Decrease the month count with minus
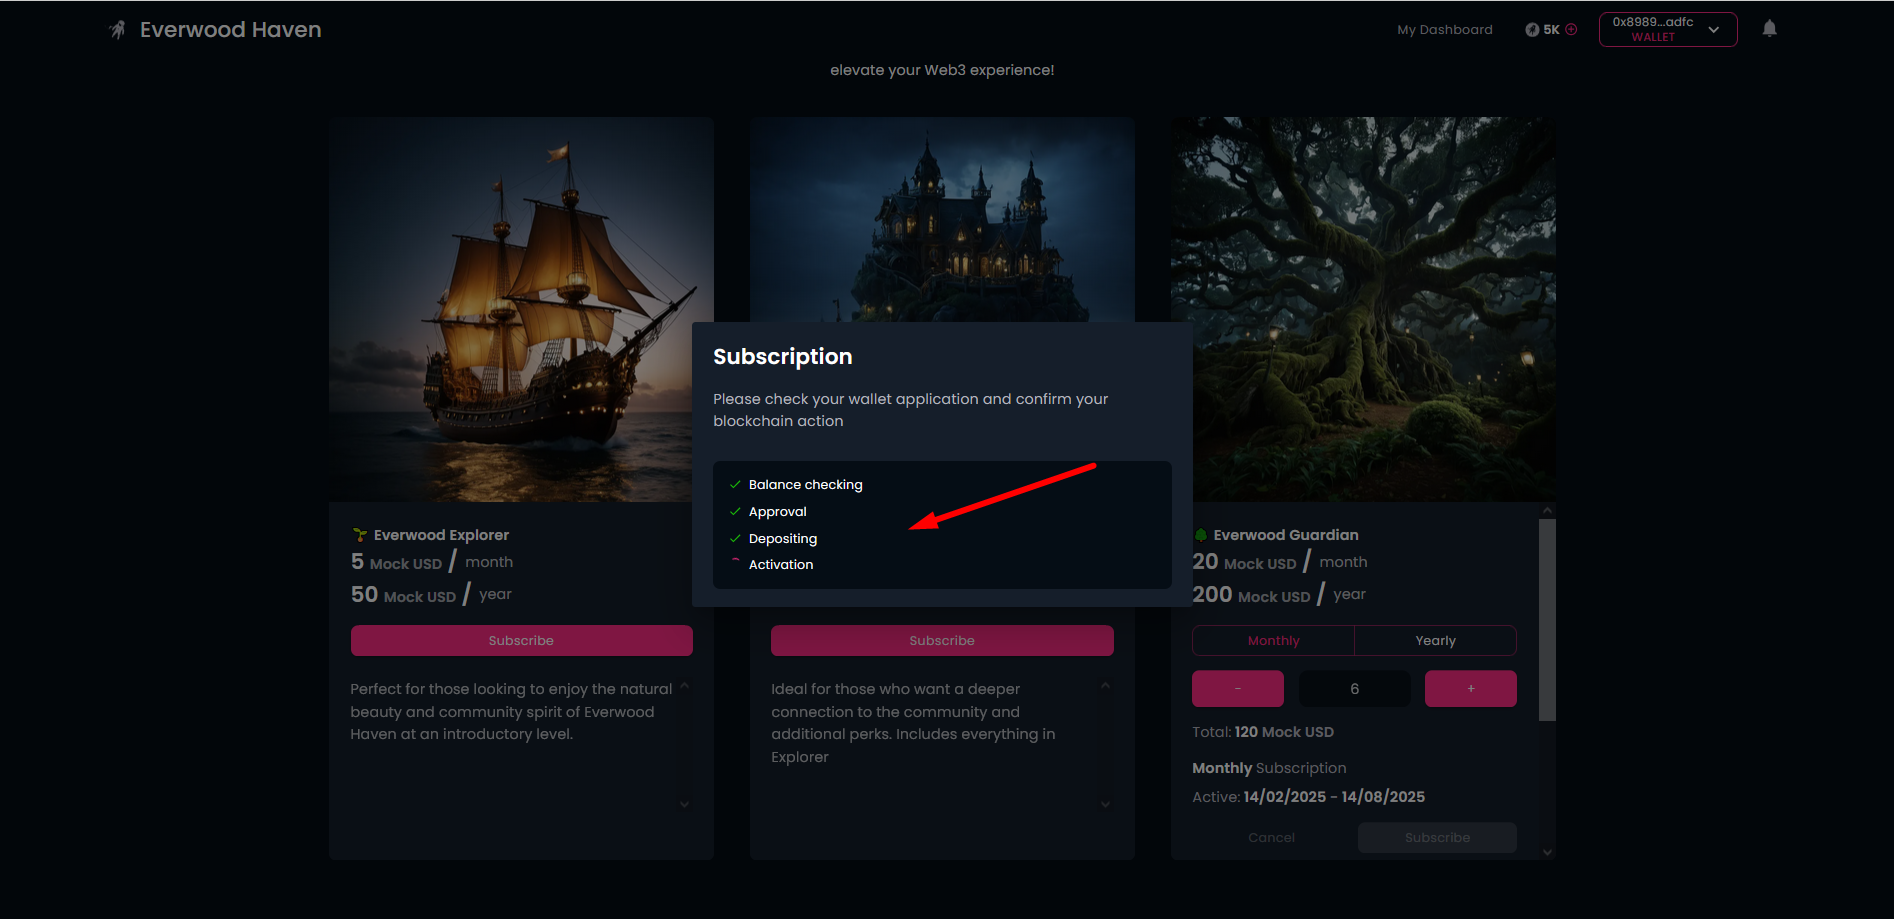 (1237, 688)
